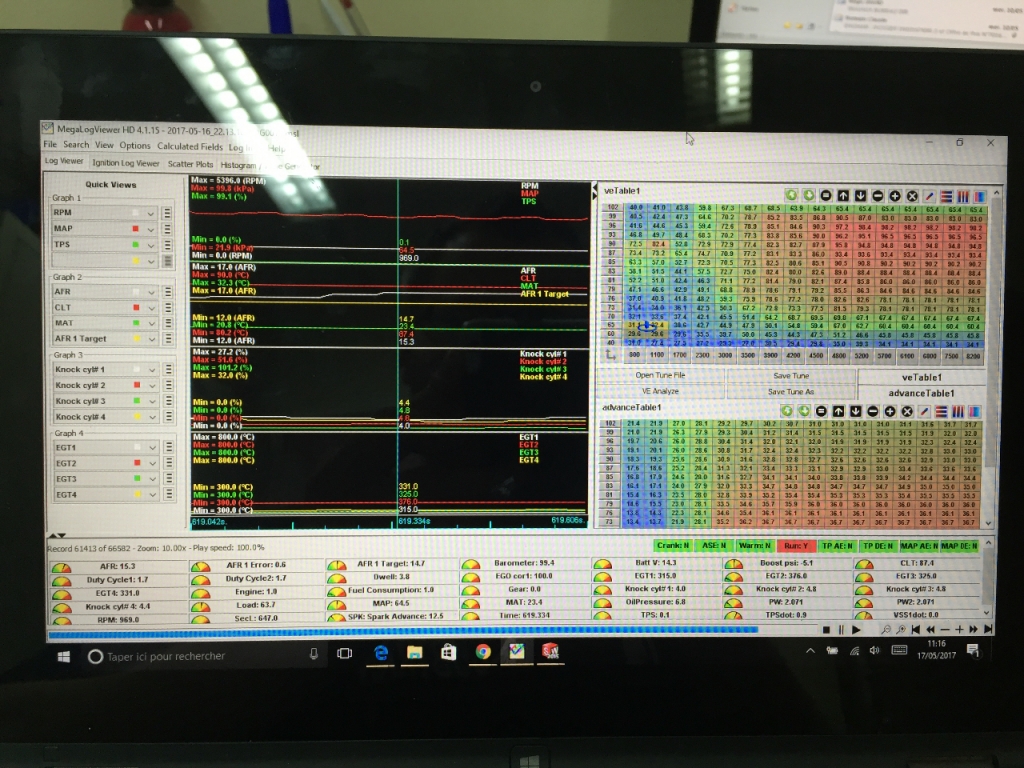Click the TP AE status indicator
The image size is (1024, 768).
(837, 545)
